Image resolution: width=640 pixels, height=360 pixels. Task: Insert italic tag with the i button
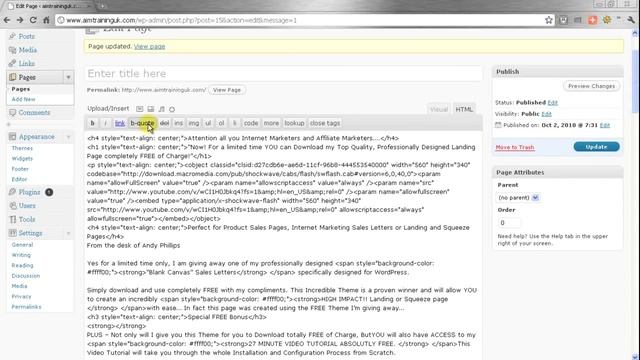pyautogui.click(x=105, y=123)
